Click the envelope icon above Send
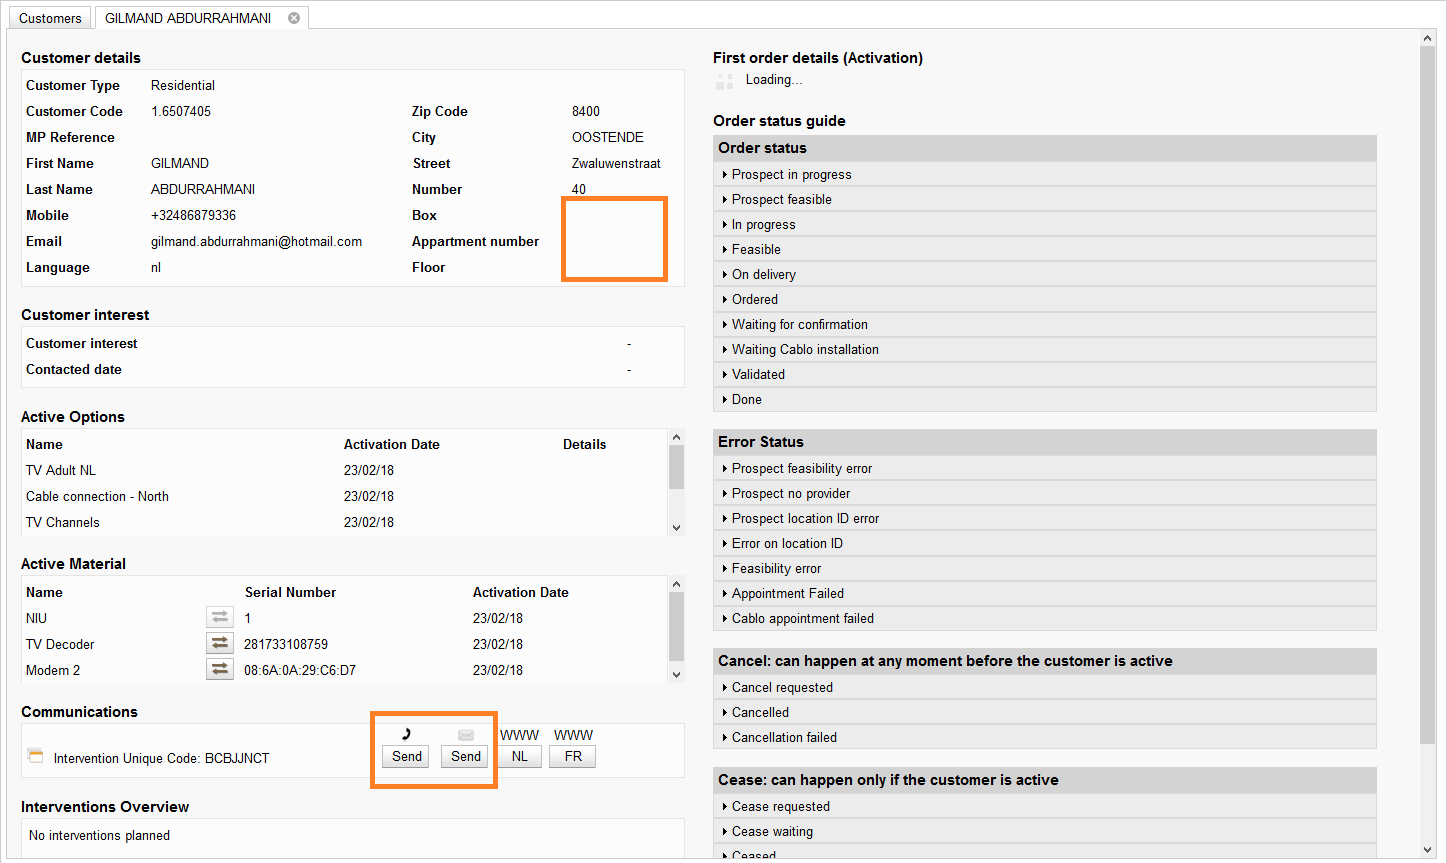The width and height of the screenshot is (1447, 863). click(x=465, y=735)
